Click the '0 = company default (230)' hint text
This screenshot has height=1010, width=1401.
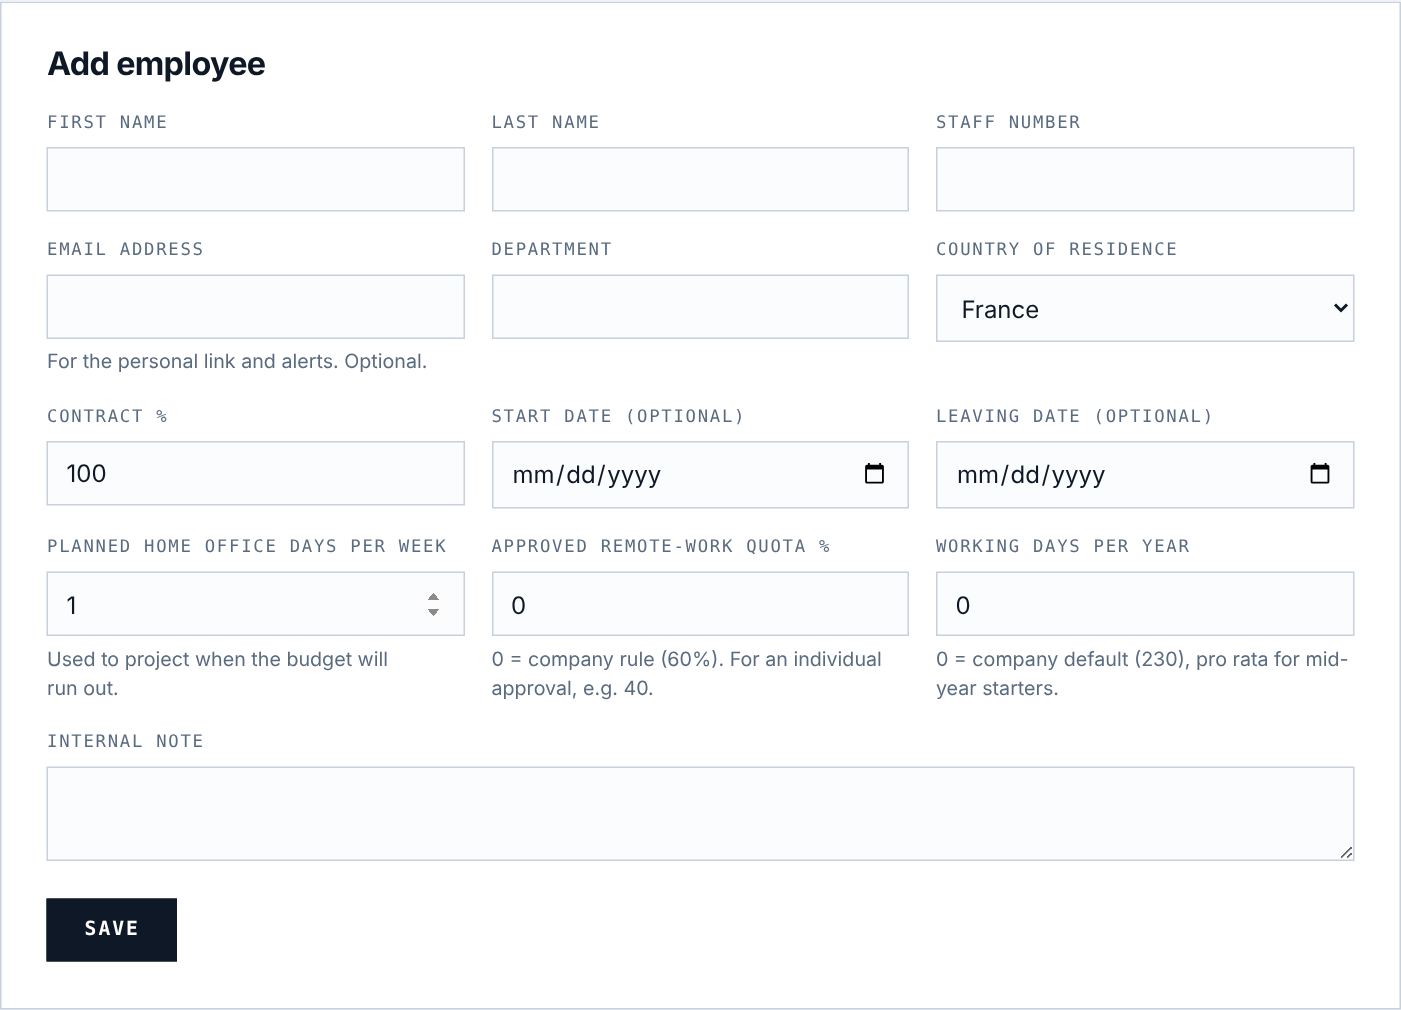tap(1142, 673)
